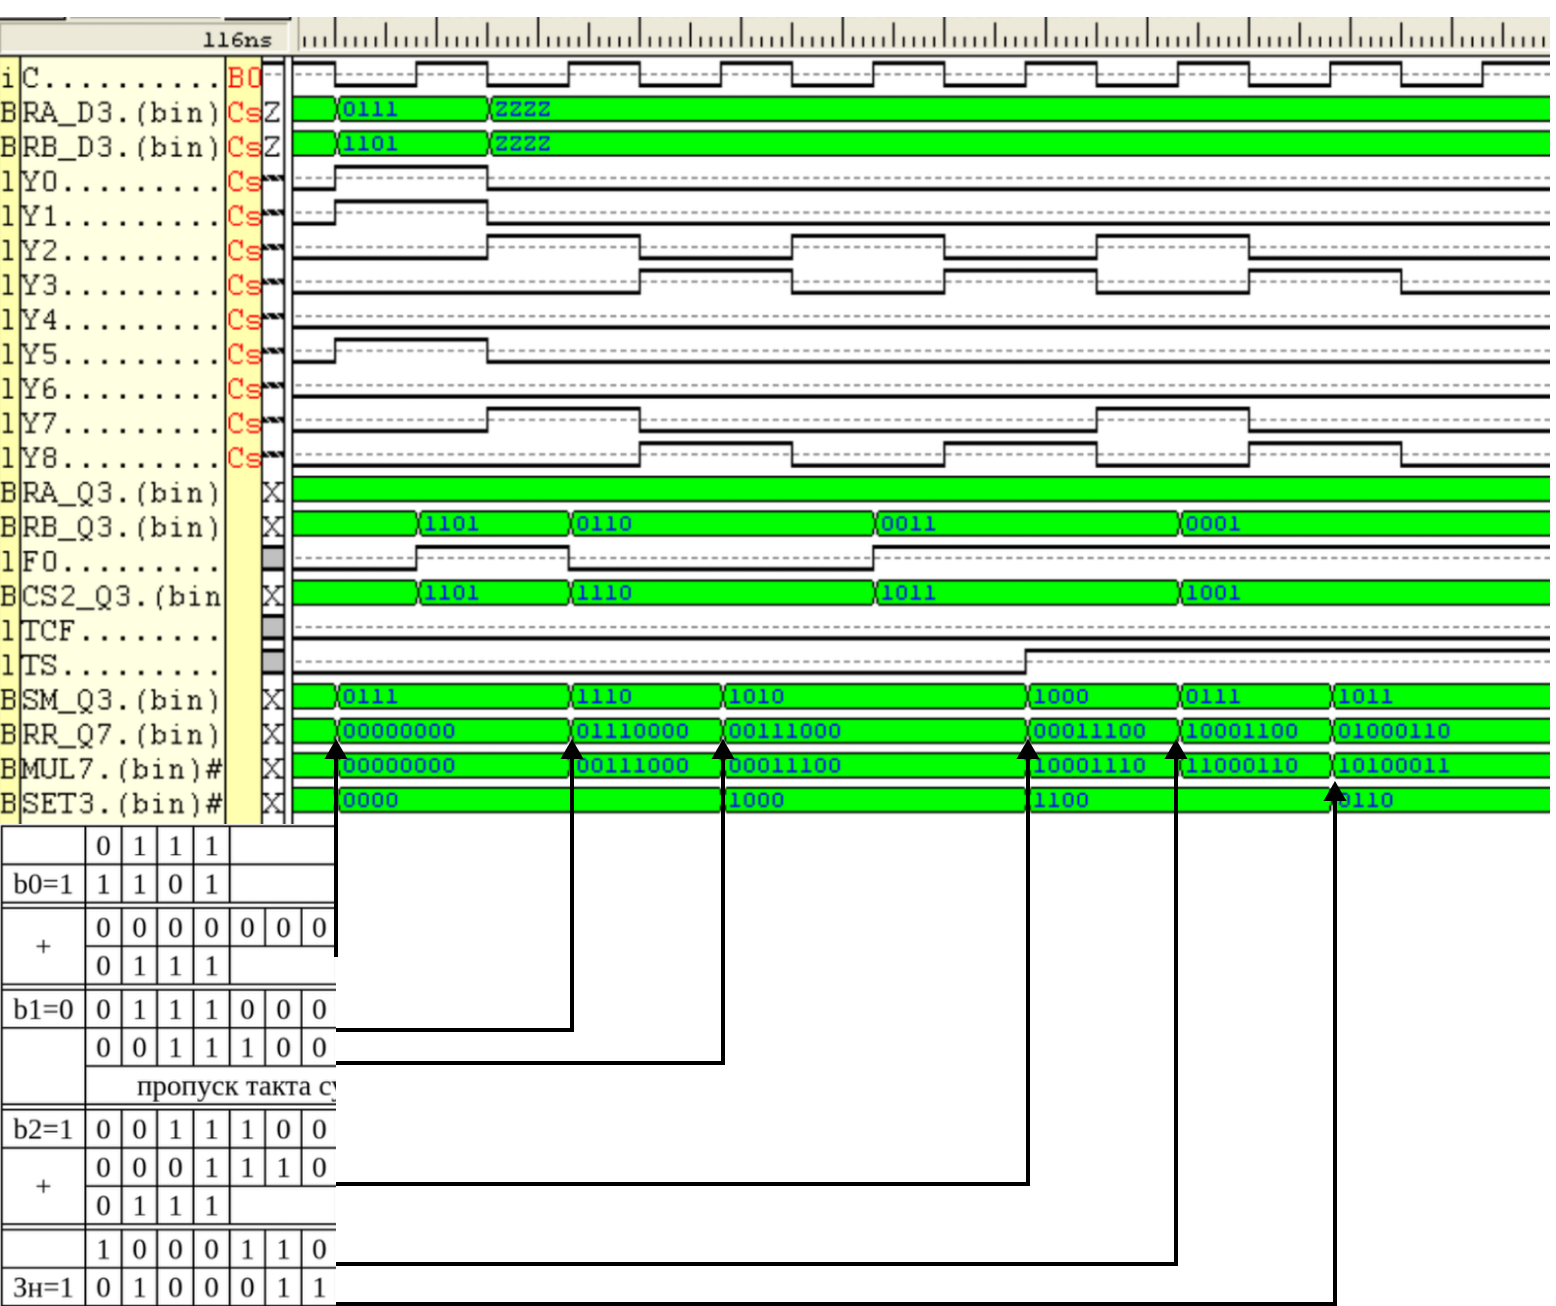The image size is (1556, 1306).
Task: Select the CS2_Q3 bus signal name
Action: [120, 597]
